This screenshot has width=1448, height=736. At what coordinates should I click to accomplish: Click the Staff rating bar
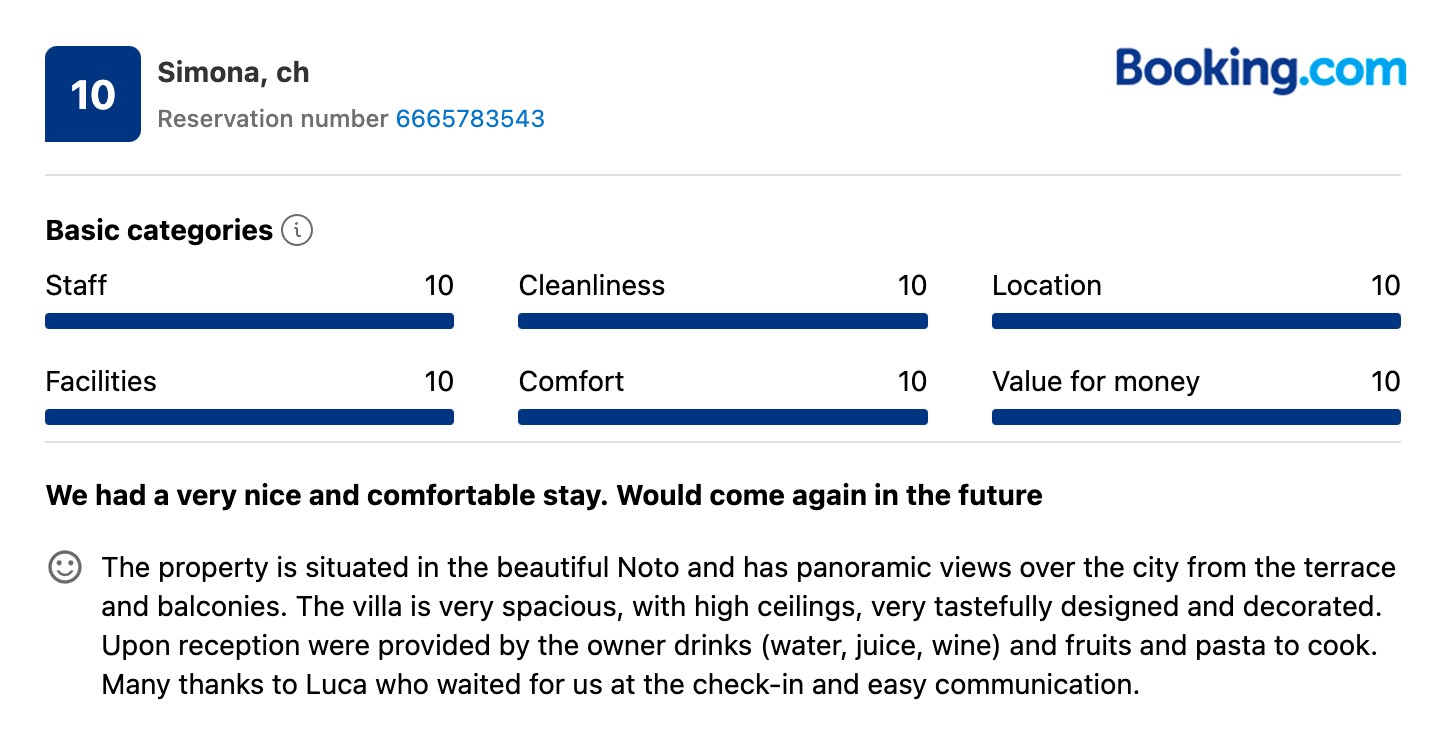pos(250,321)
